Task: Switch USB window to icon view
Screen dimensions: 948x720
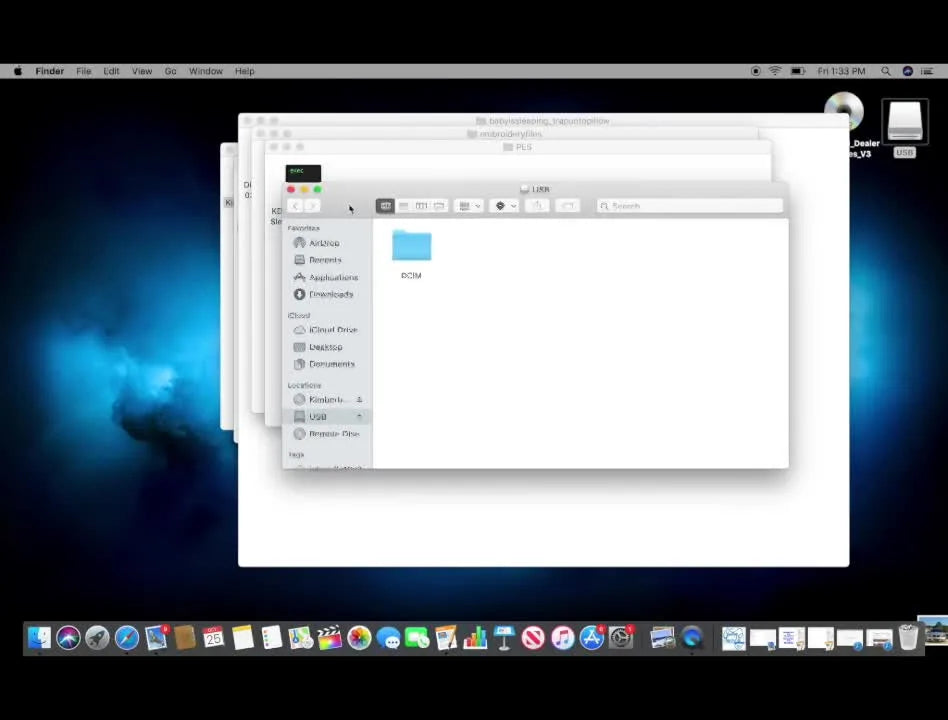Action: (385, 206)
